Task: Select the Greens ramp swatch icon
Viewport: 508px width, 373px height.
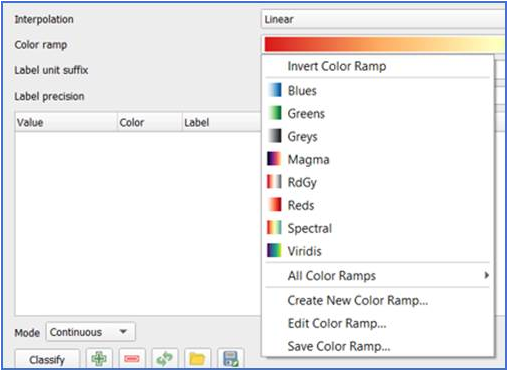Action: pos(274,113)
